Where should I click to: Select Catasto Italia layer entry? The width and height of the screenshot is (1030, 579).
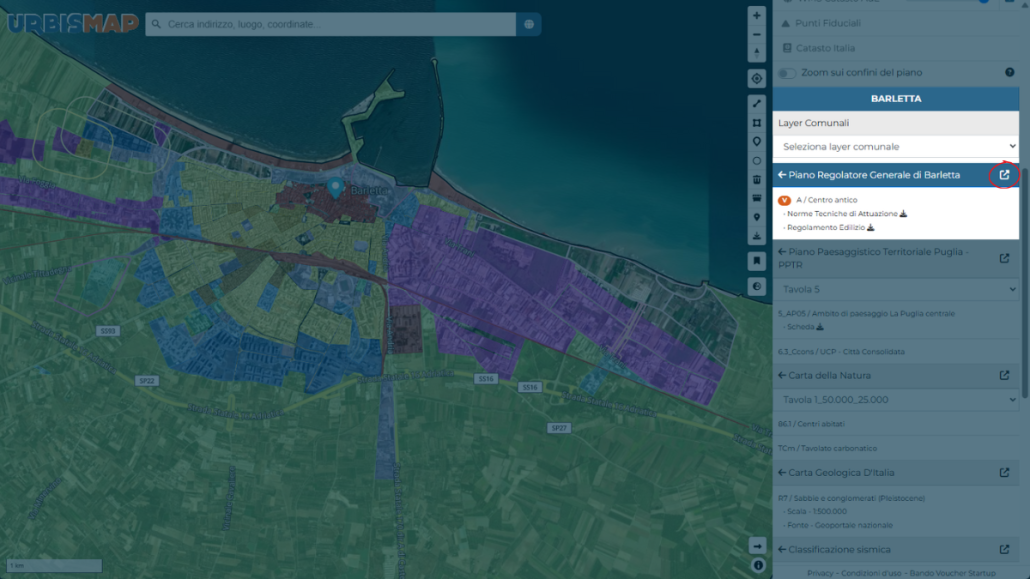[825, 48]
